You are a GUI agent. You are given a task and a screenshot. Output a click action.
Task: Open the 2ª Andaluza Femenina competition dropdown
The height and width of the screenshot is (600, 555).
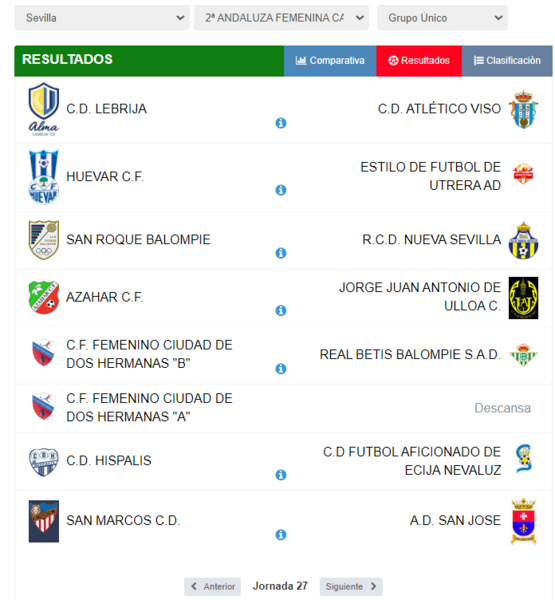(281, 18)
